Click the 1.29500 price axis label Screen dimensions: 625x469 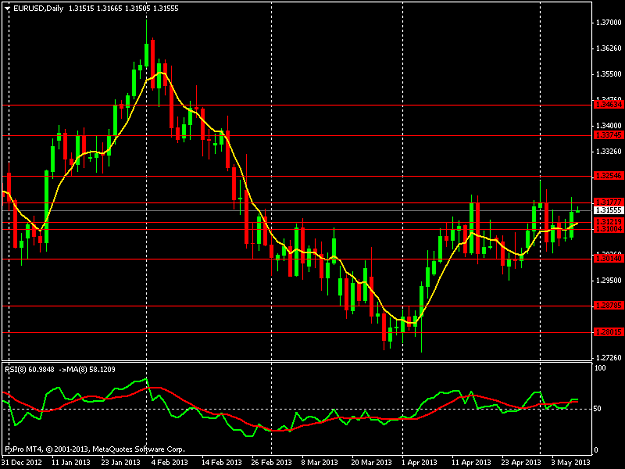[x=608, y=281]
